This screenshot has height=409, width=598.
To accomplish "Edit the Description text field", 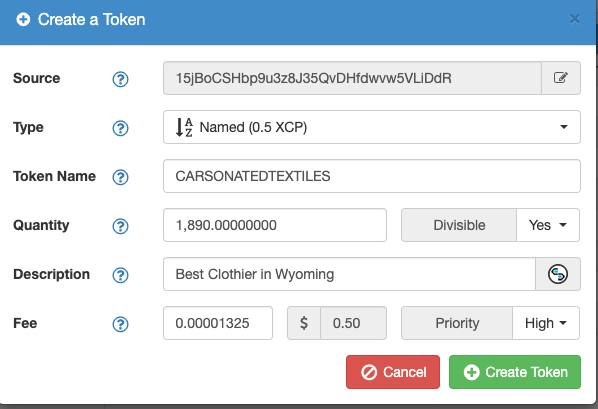I will coord(349,274).
